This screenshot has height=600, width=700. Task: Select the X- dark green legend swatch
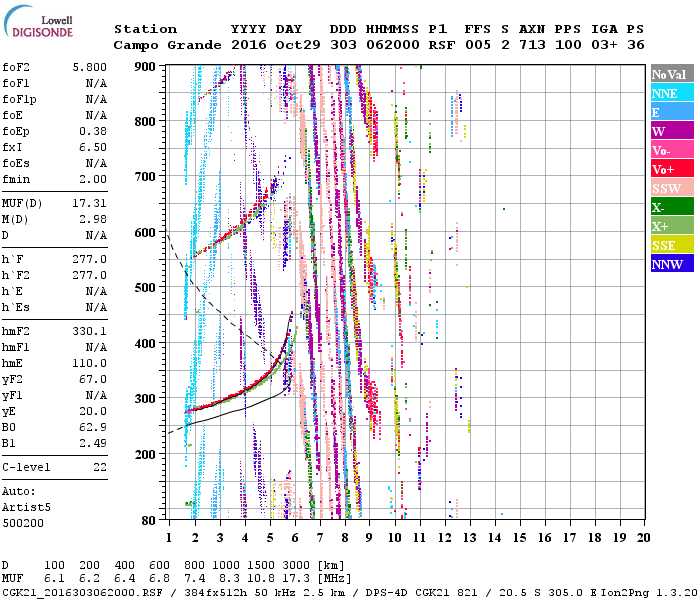(x=672, y=207)
